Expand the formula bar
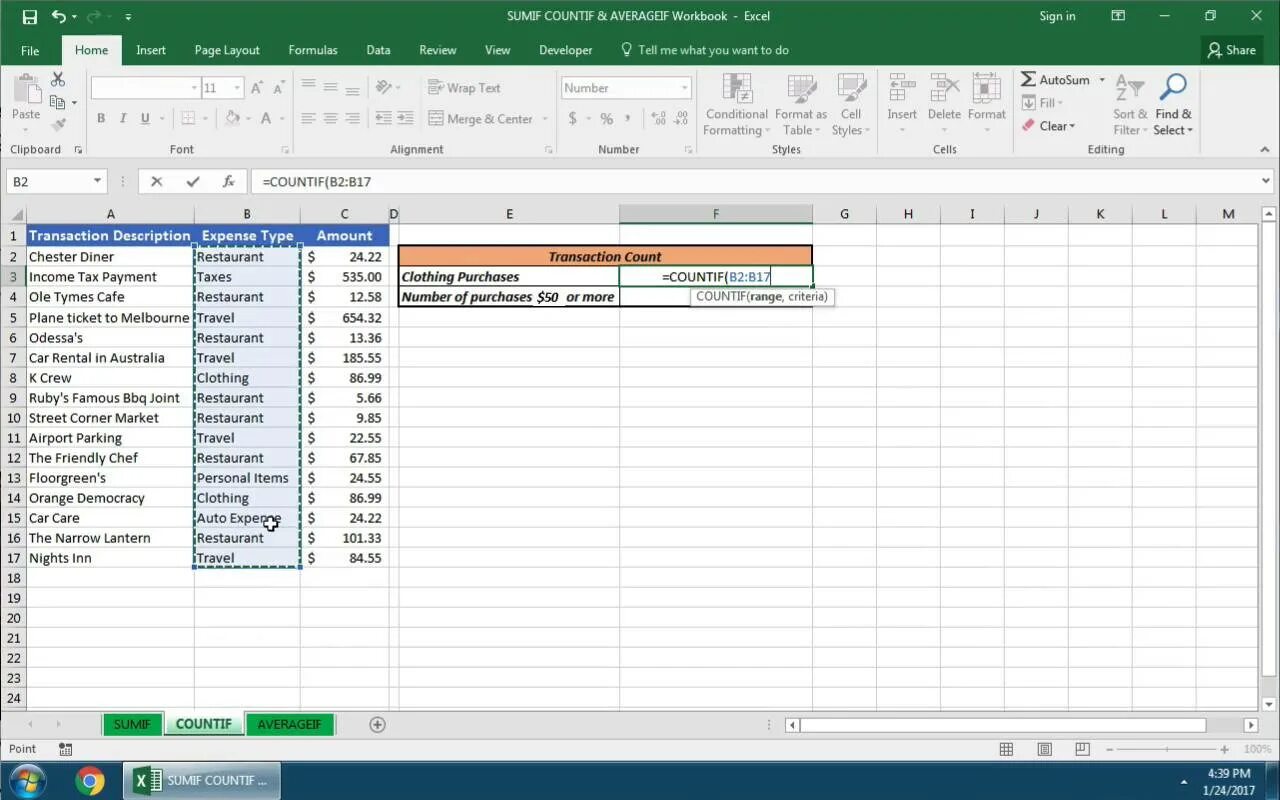Image resolution: width=1280 pixels, height=800 pixels. 1267,181
